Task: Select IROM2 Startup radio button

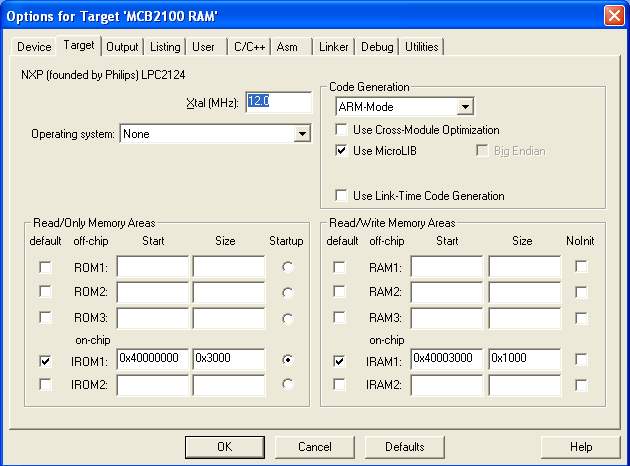Action: 289,384
